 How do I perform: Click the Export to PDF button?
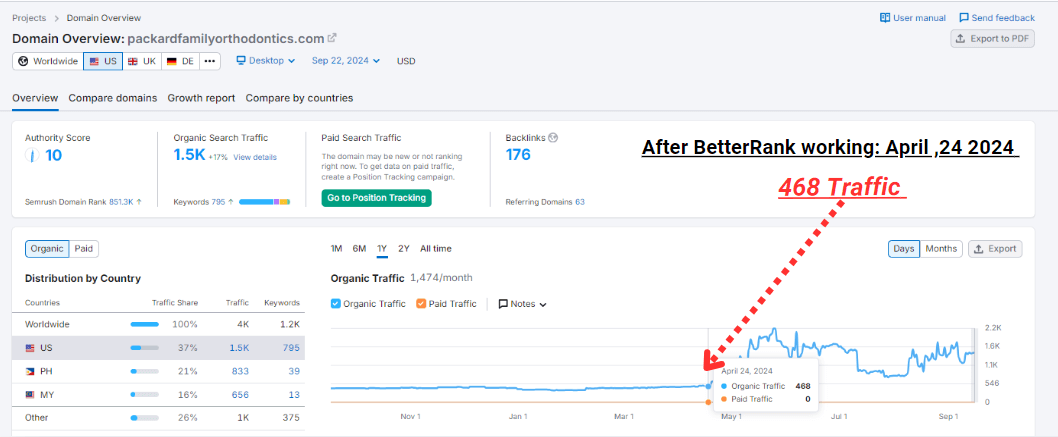pos(992,39)
